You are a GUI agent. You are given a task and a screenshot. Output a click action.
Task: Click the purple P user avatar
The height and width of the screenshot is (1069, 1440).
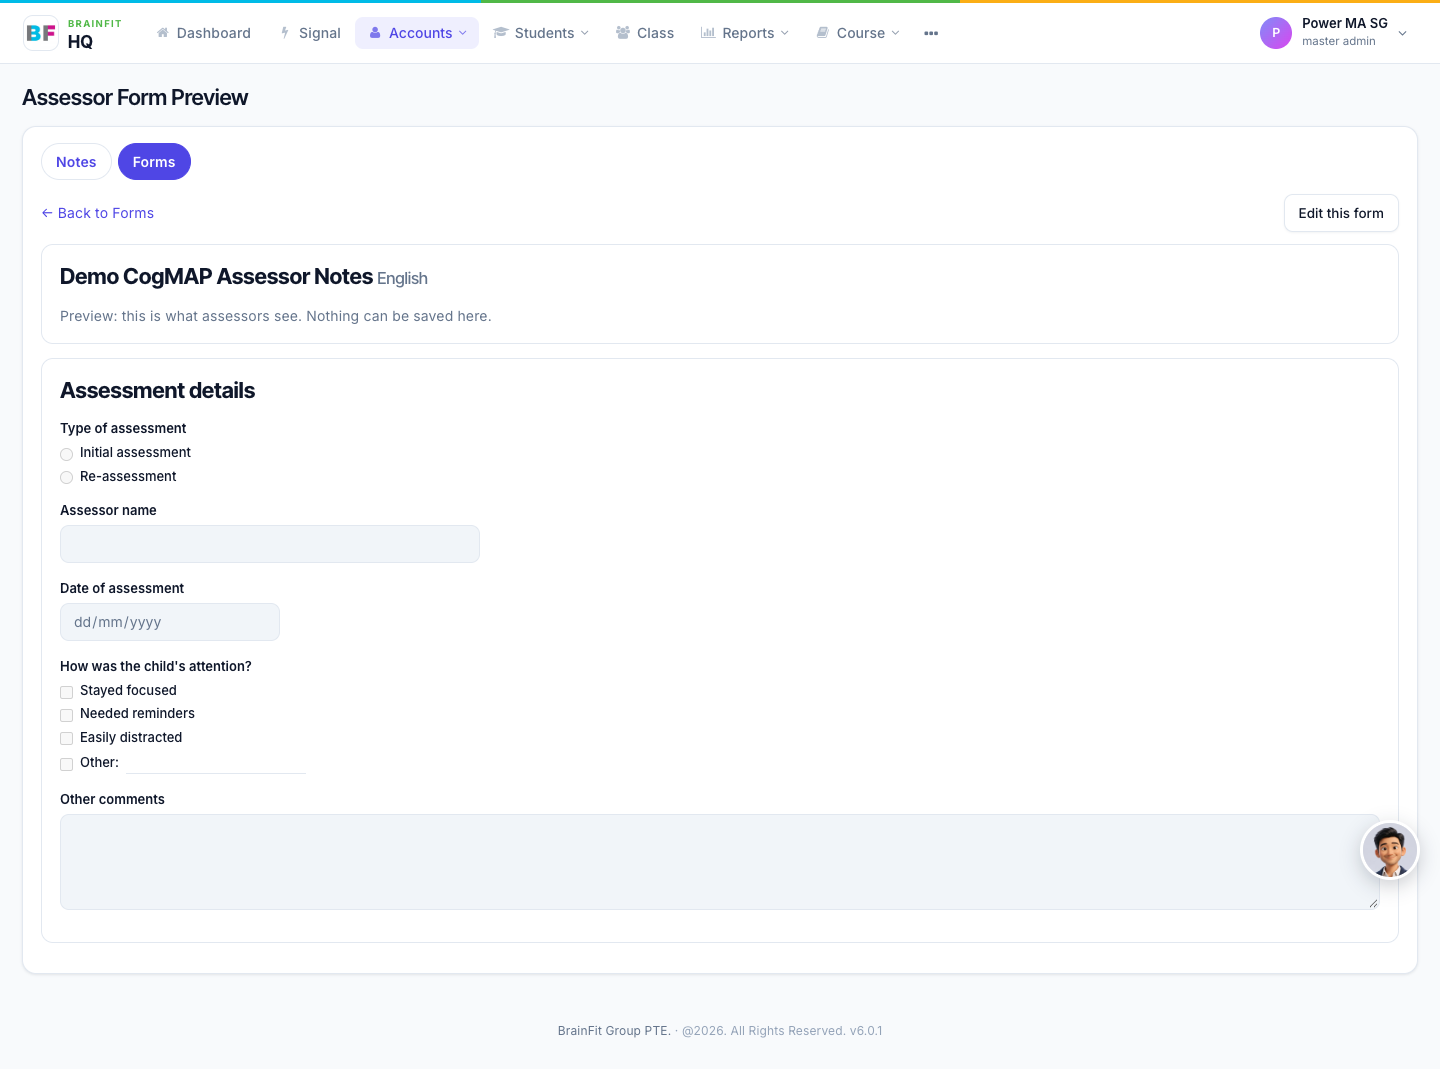tap(1276, 33)
